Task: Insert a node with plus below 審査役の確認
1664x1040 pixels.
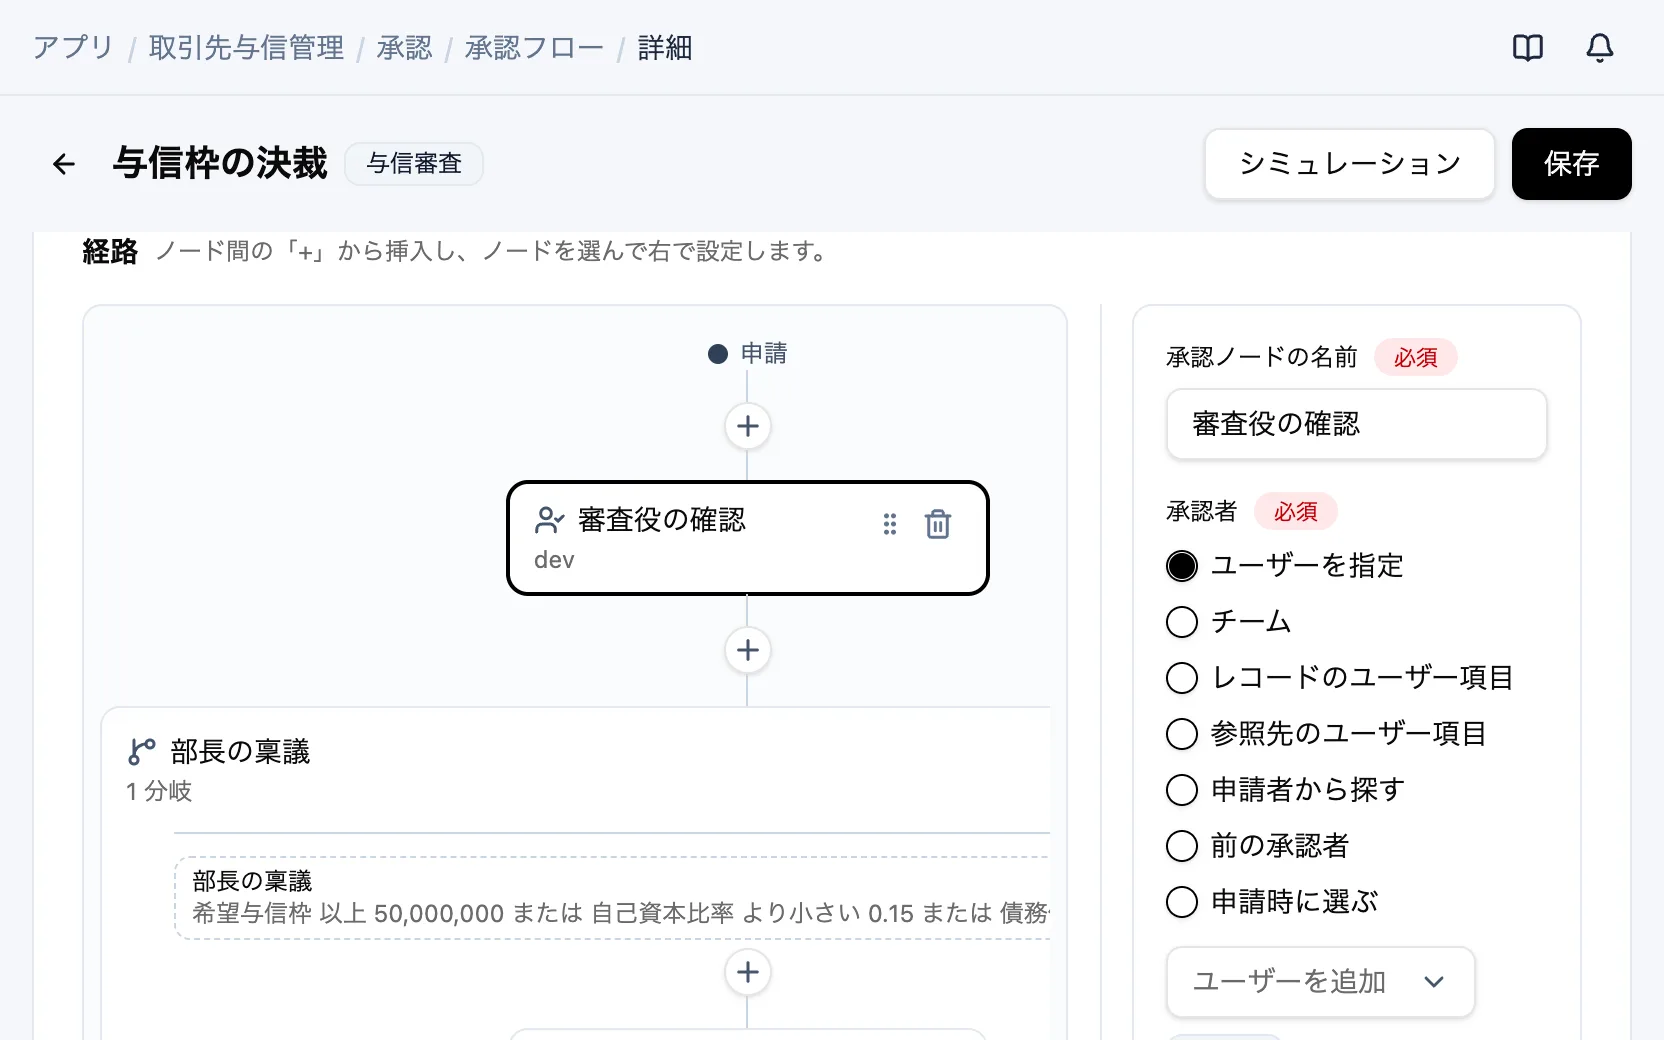Action: [748, 650]
